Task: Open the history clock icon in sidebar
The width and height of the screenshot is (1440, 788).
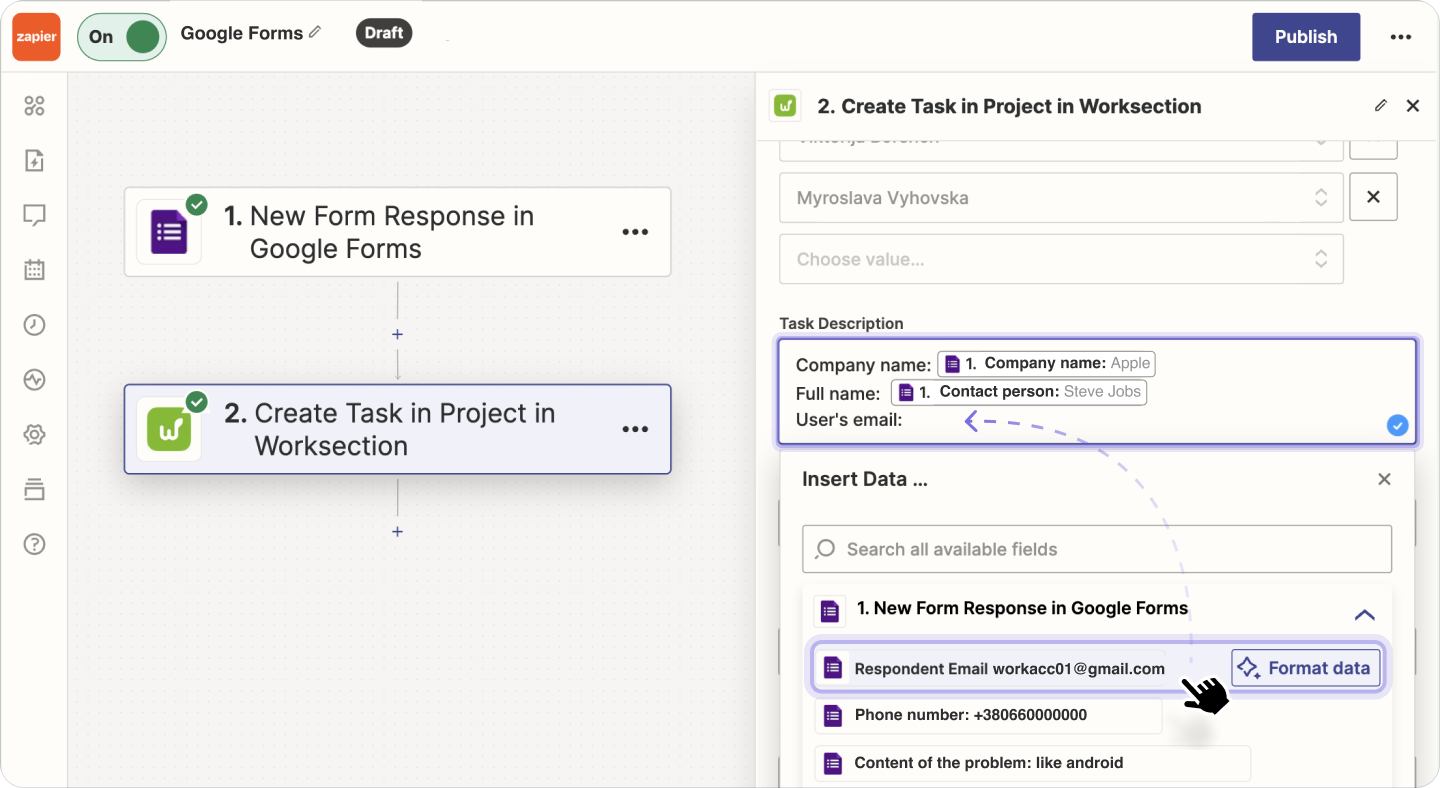Action: [x=35, y=325]
